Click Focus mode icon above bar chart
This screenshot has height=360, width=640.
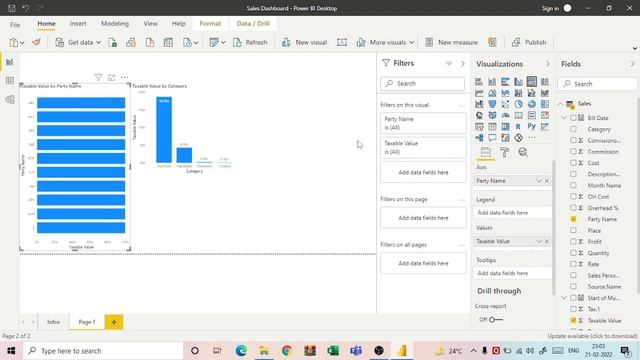tap(111, 77)
